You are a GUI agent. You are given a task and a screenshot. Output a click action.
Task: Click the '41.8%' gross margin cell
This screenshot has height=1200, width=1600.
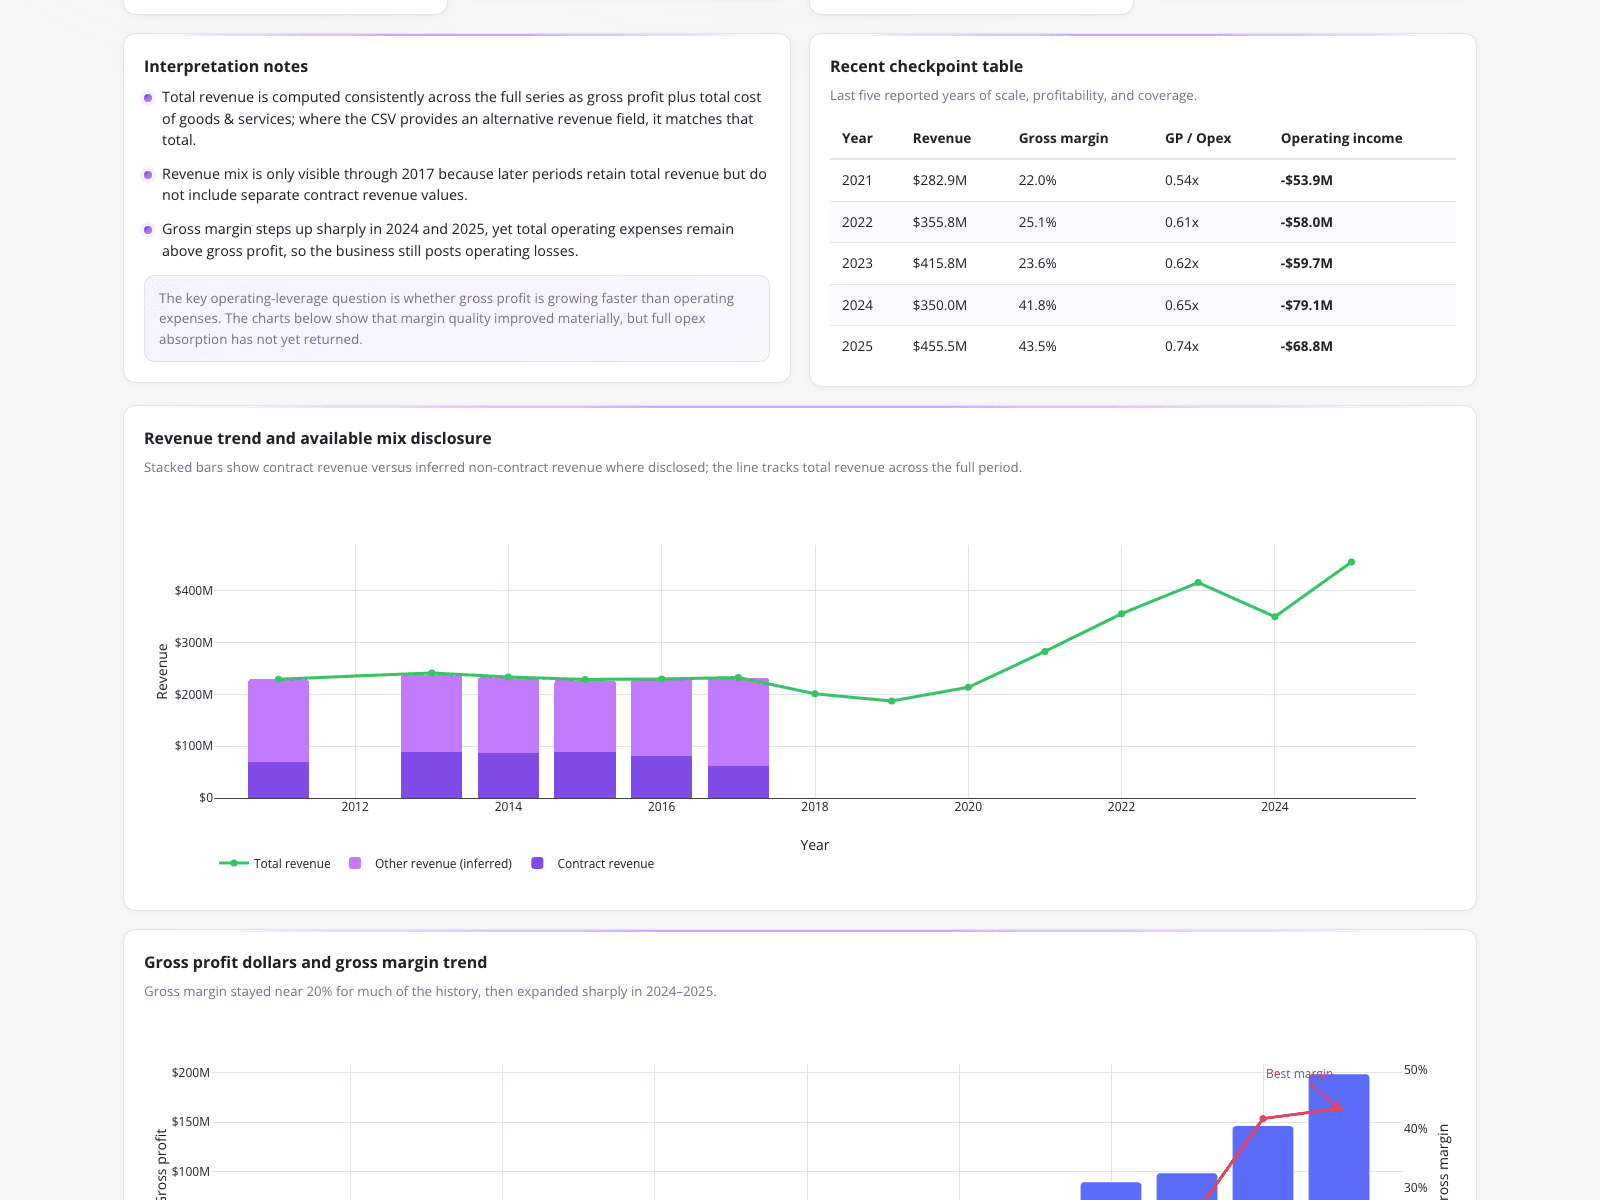pos(1038,305)
